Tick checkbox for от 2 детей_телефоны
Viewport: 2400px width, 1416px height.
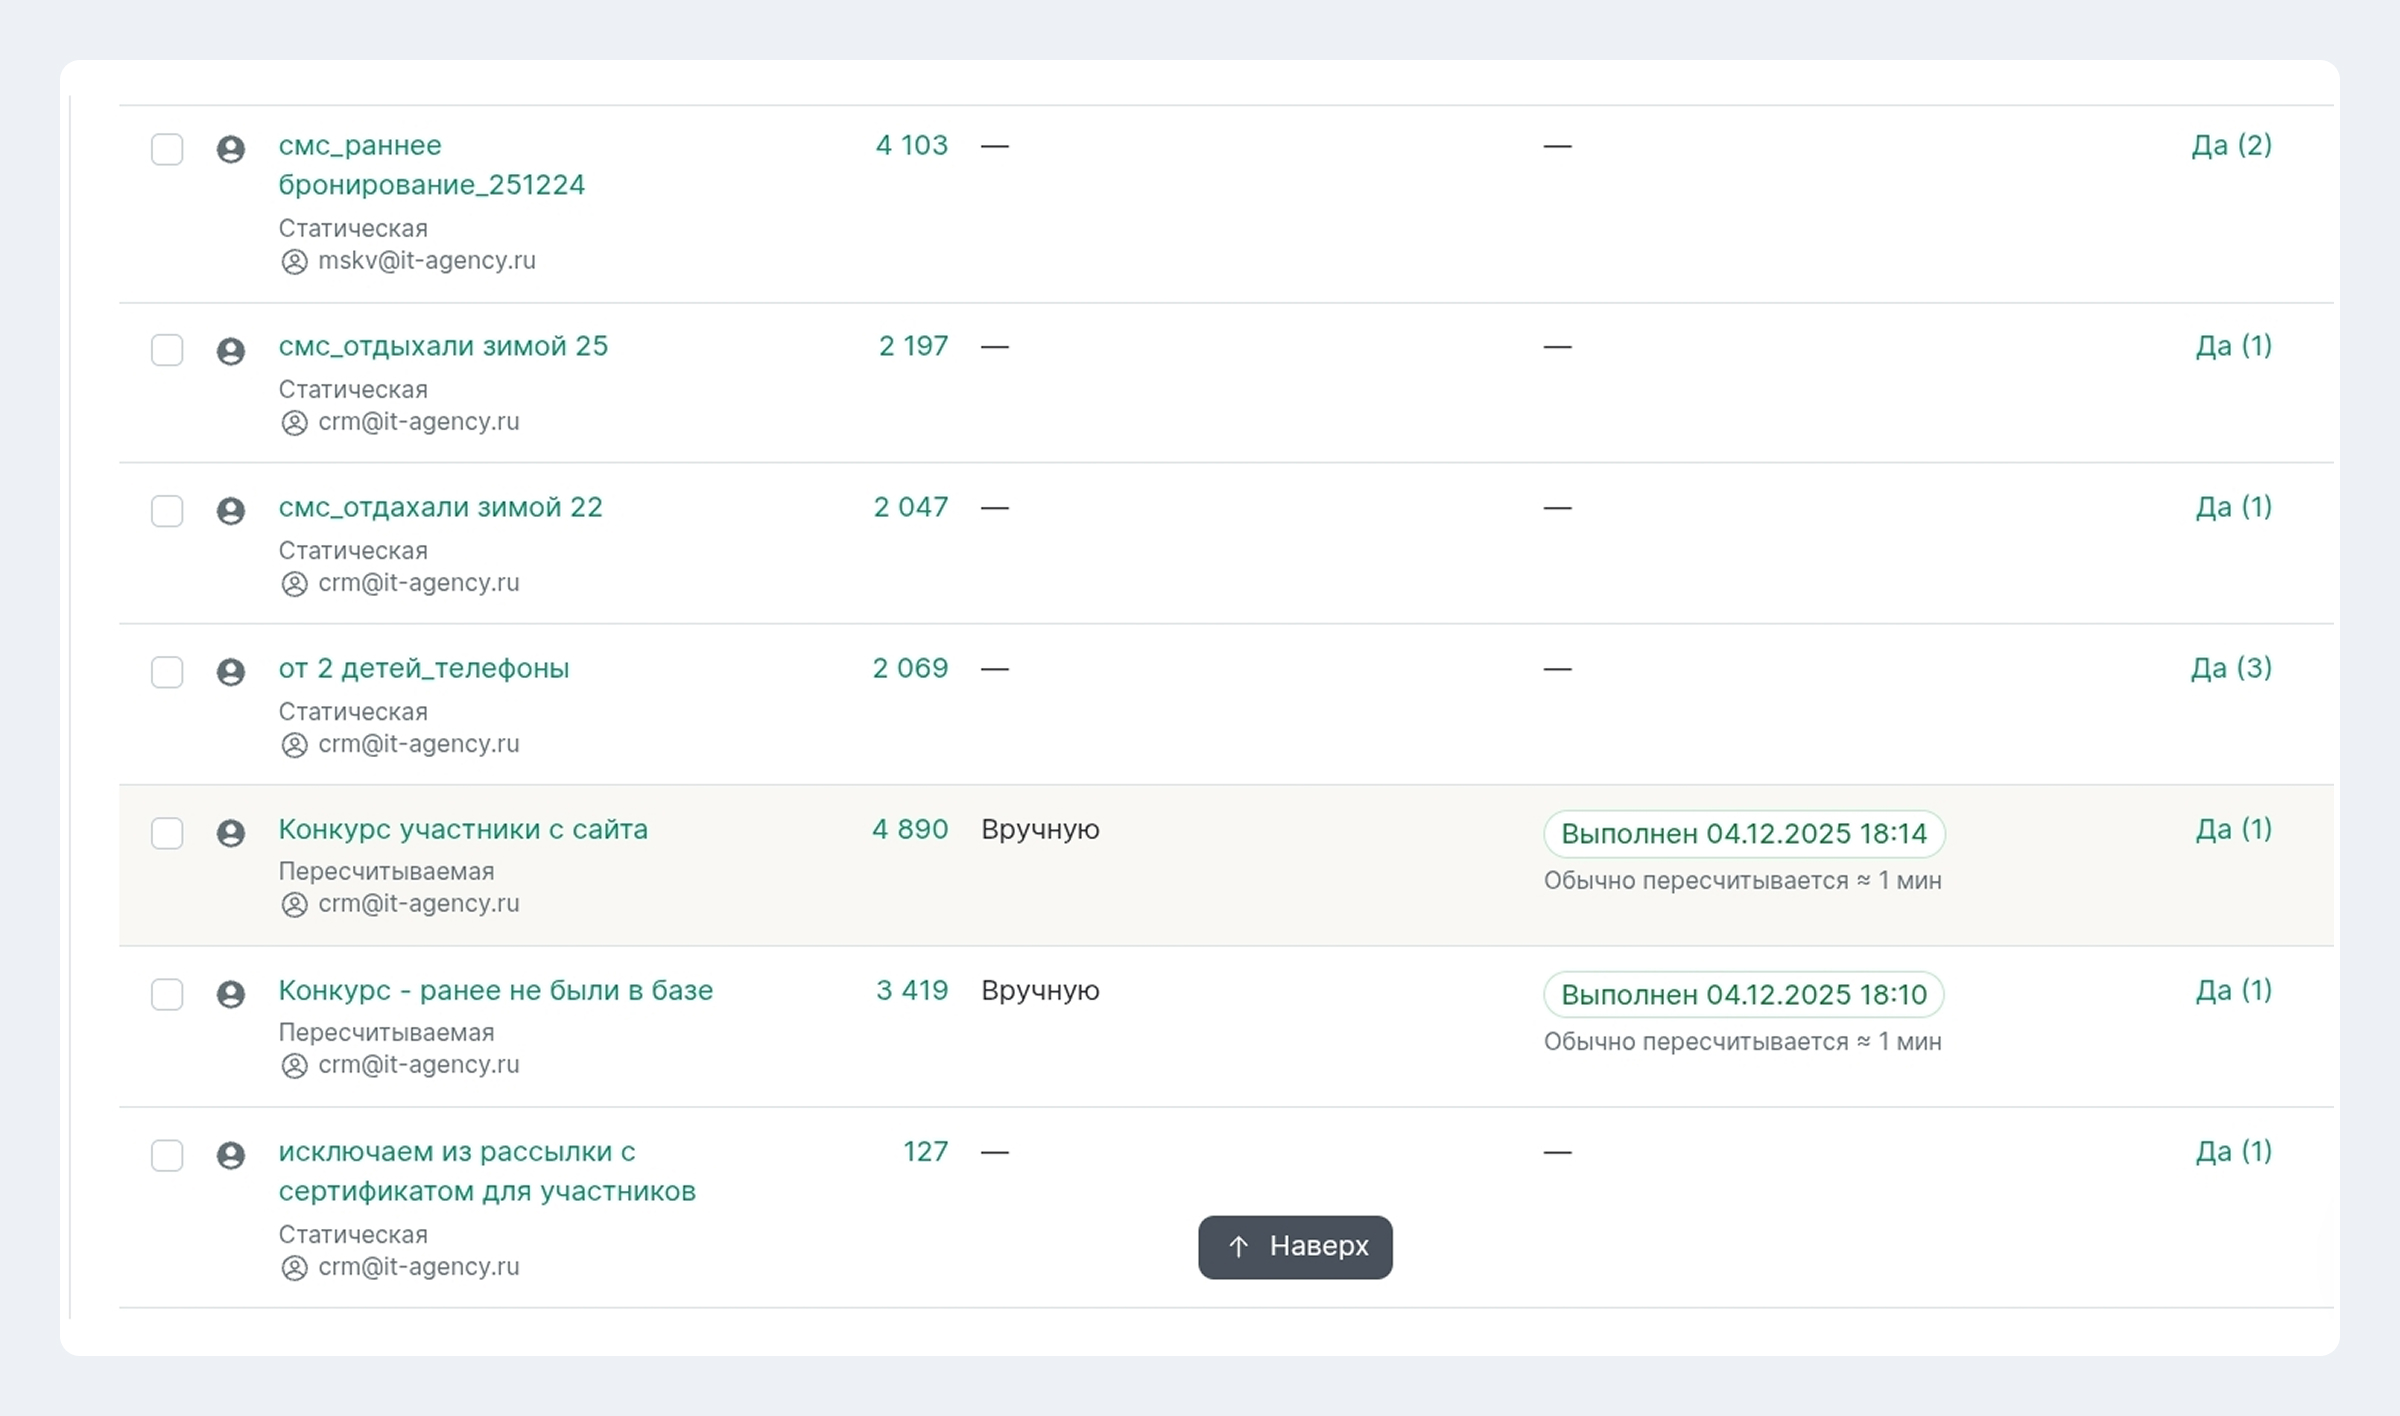click(x=167, y=672)
